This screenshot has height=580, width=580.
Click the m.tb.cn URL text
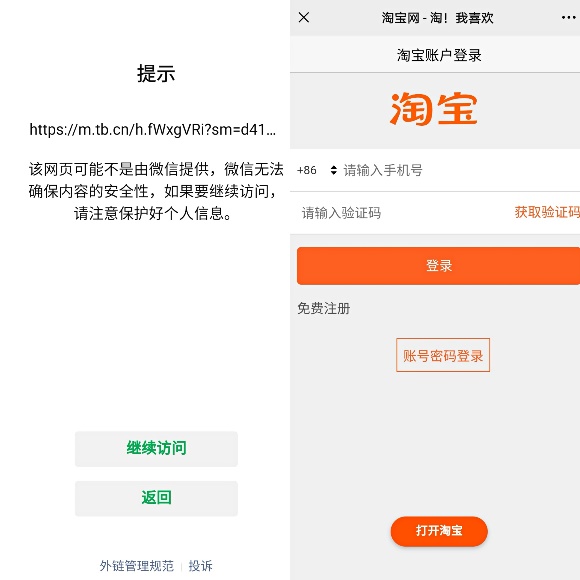[x=152, y=130]
